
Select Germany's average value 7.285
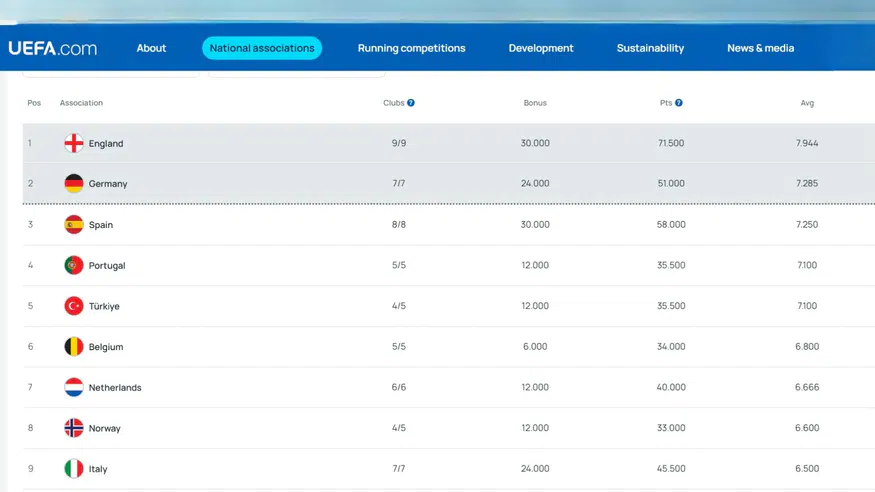pos(807,184)
